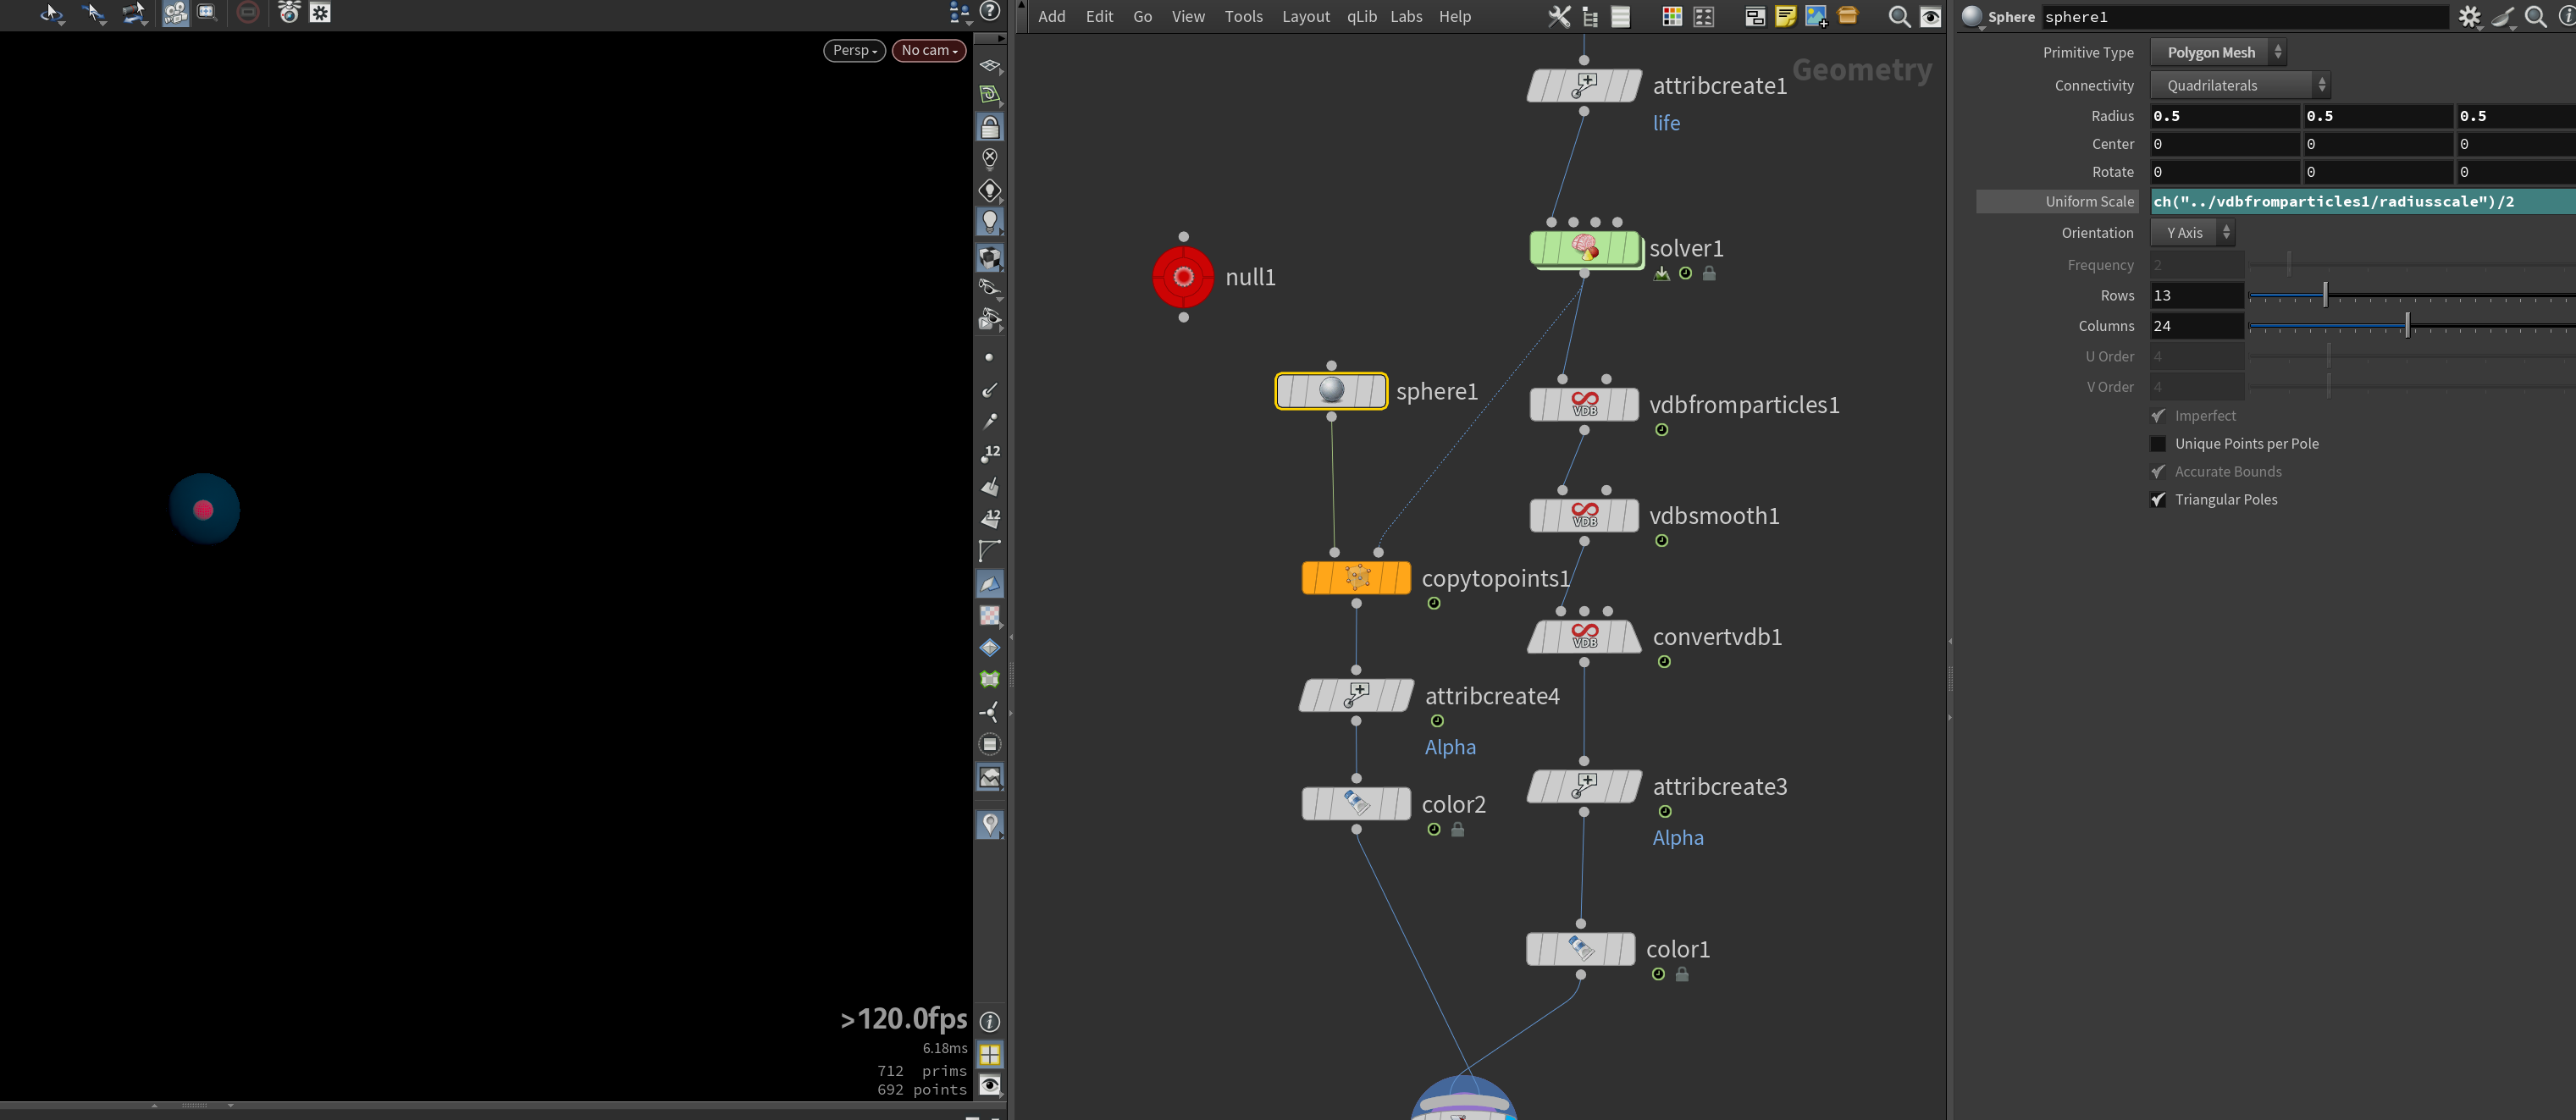Click the vdbfromparticles1 VDB node icon
The image size is (2576, 1120).
(x=1585, y=405)
